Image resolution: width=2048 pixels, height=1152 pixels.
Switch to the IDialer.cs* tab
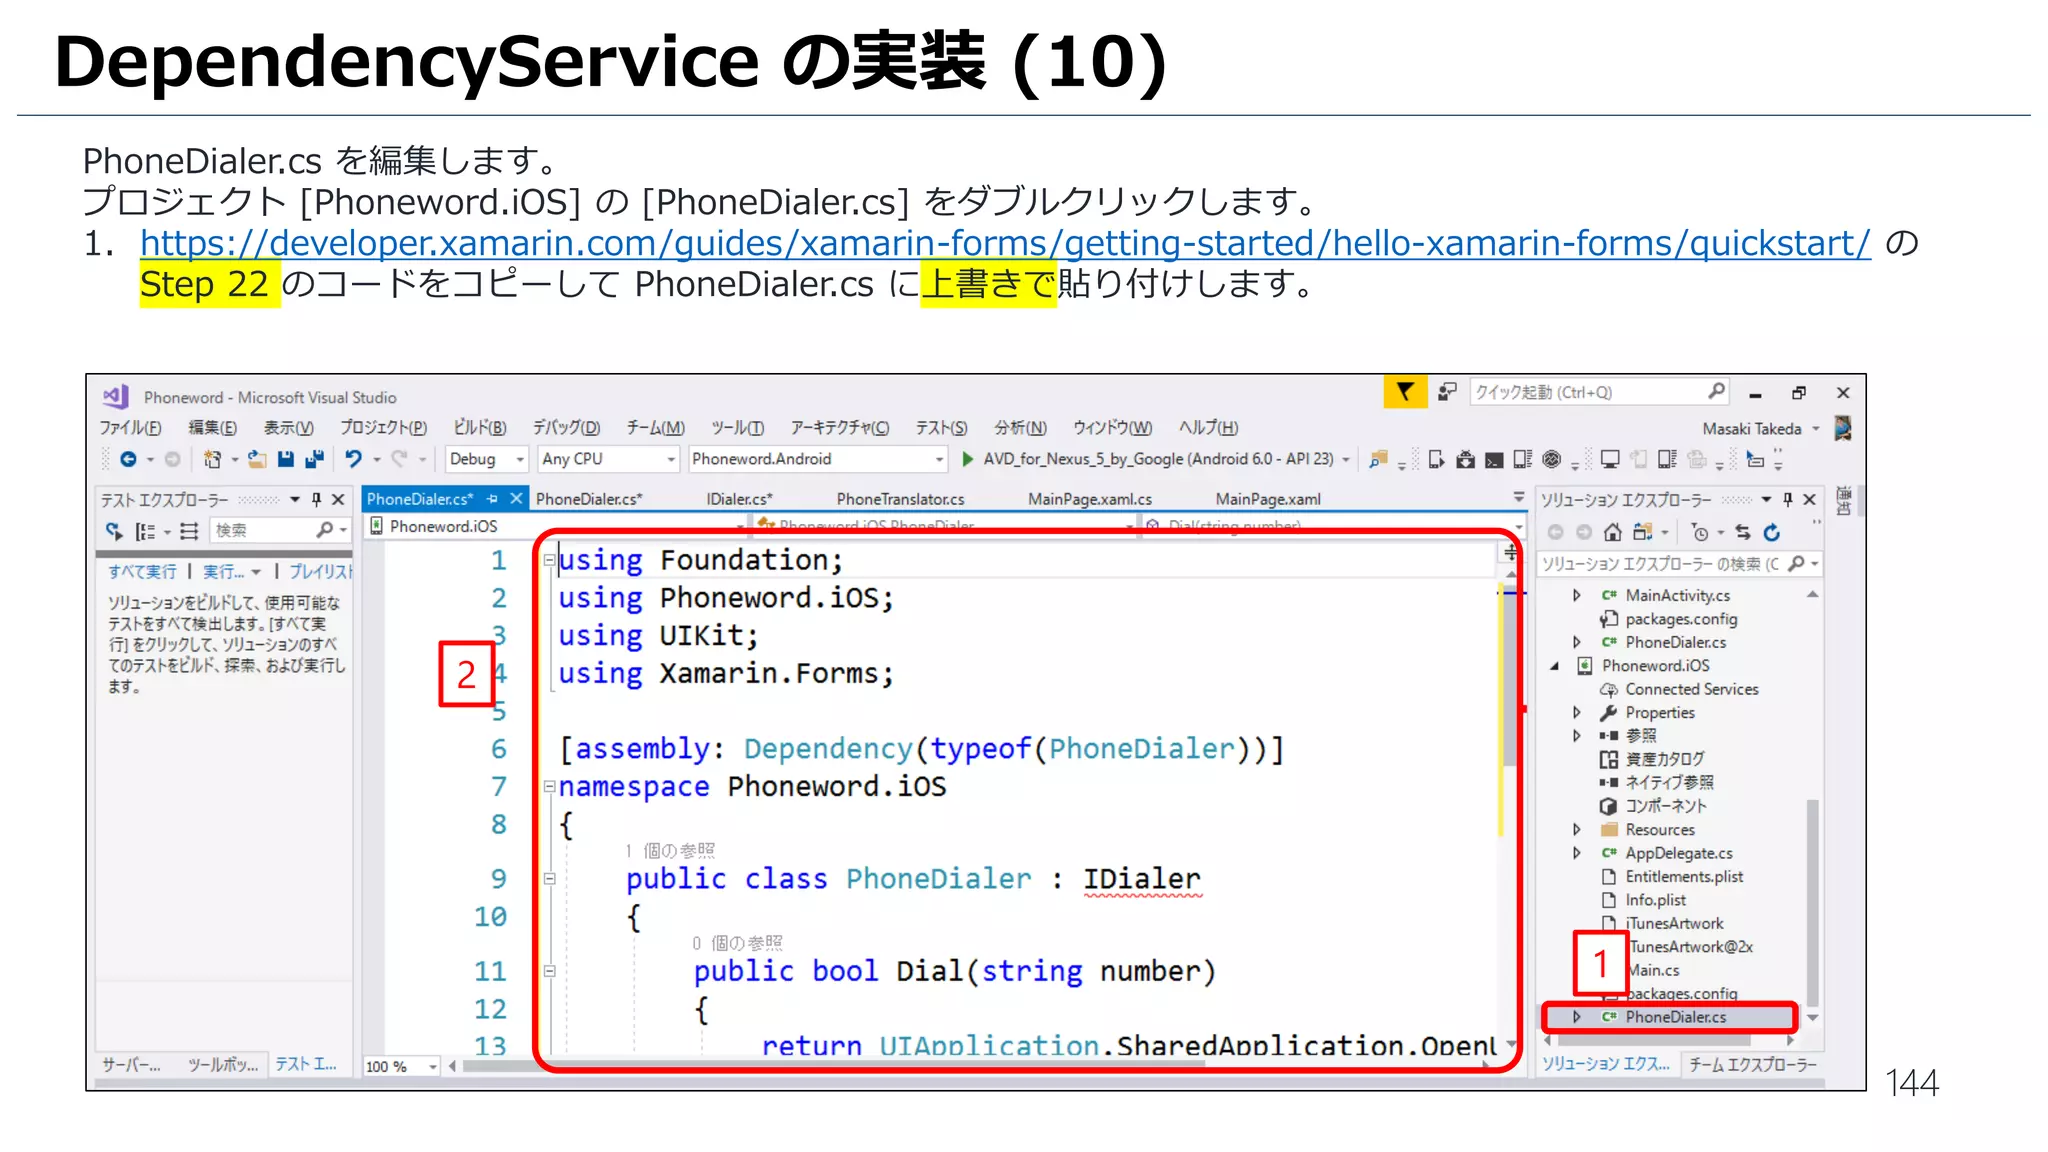point(739,499)
